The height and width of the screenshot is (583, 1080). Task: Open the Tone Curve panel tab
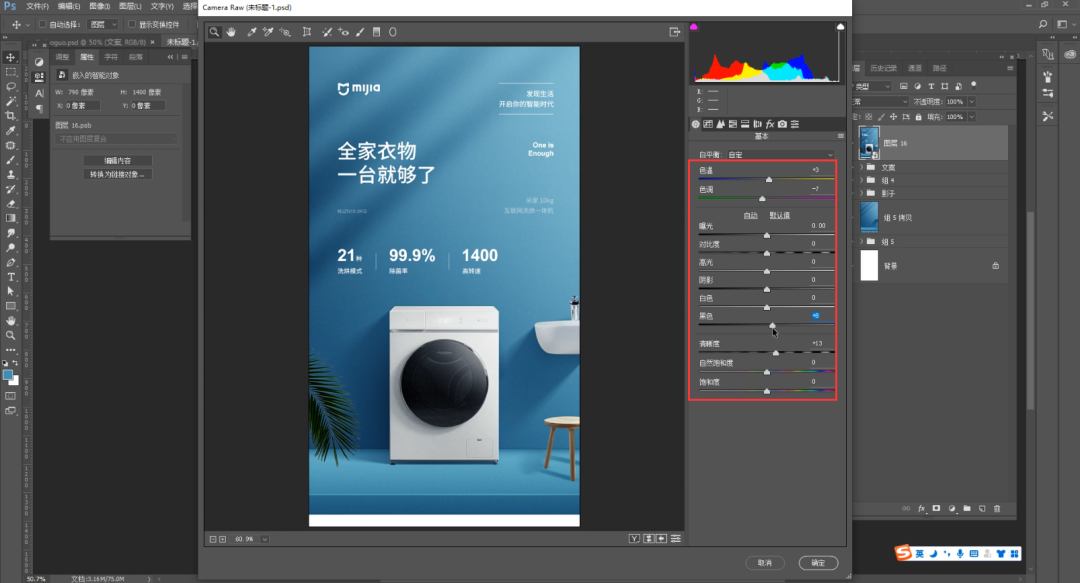[x=707, y=124]
